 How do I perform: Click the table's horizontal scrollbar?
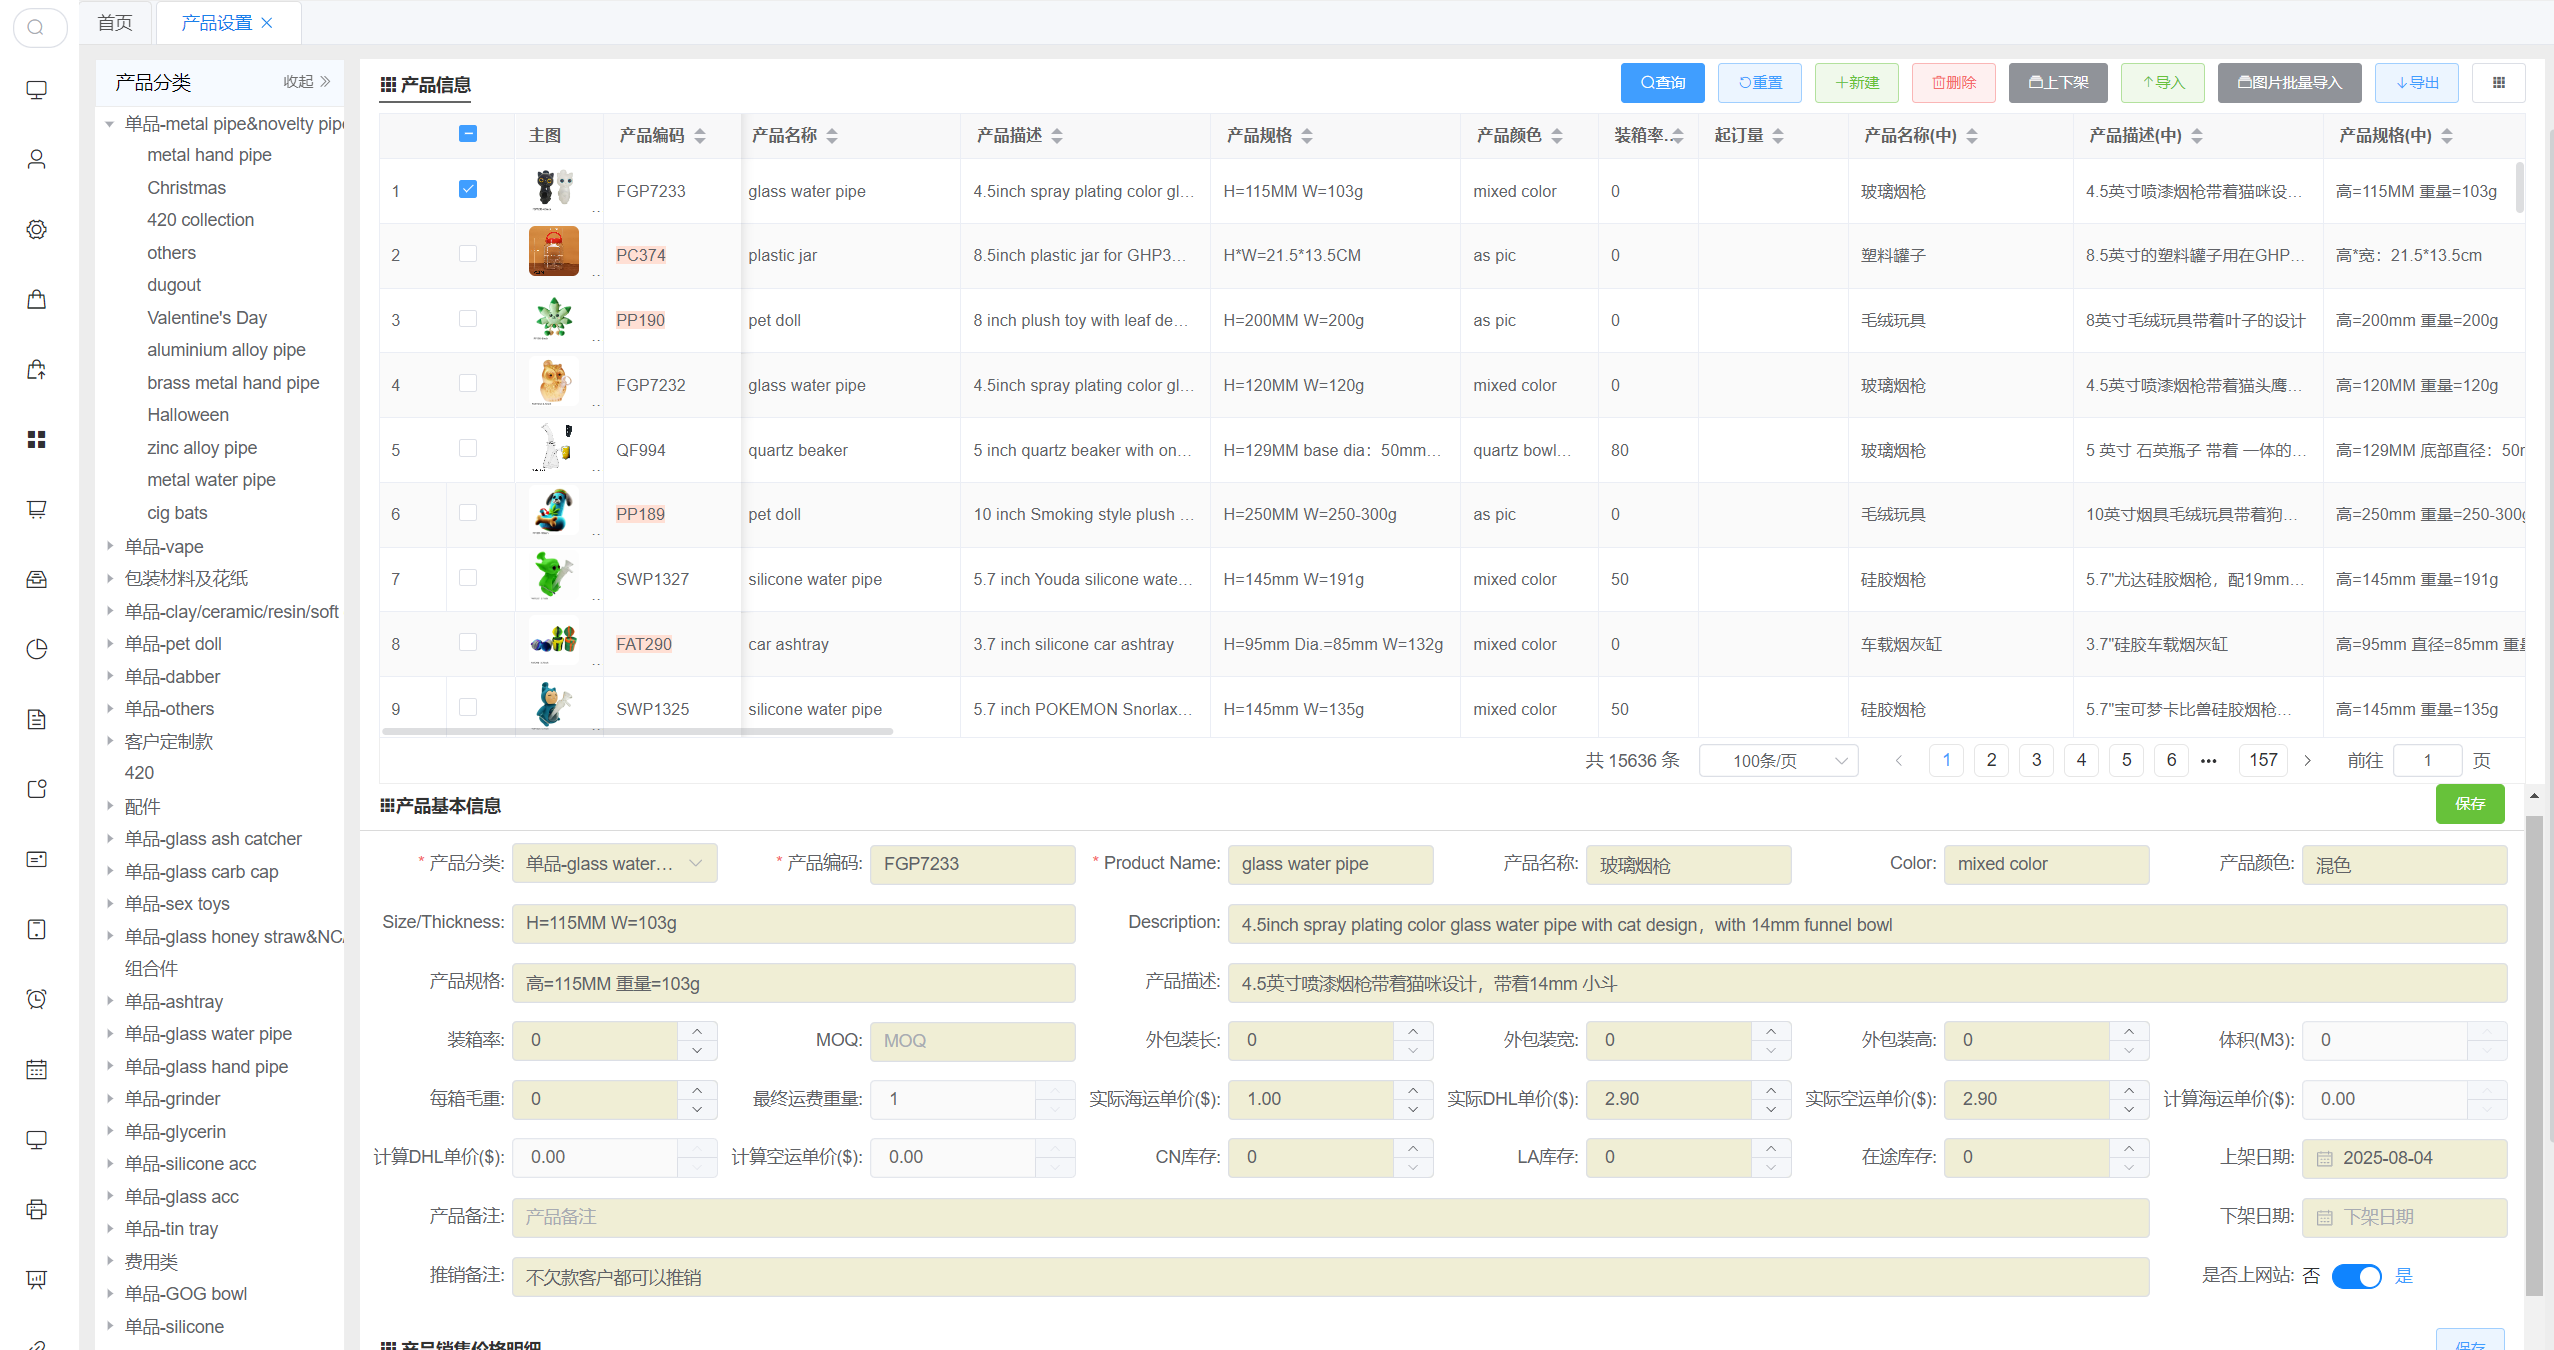pyautogui.click(x=637, y=731)
